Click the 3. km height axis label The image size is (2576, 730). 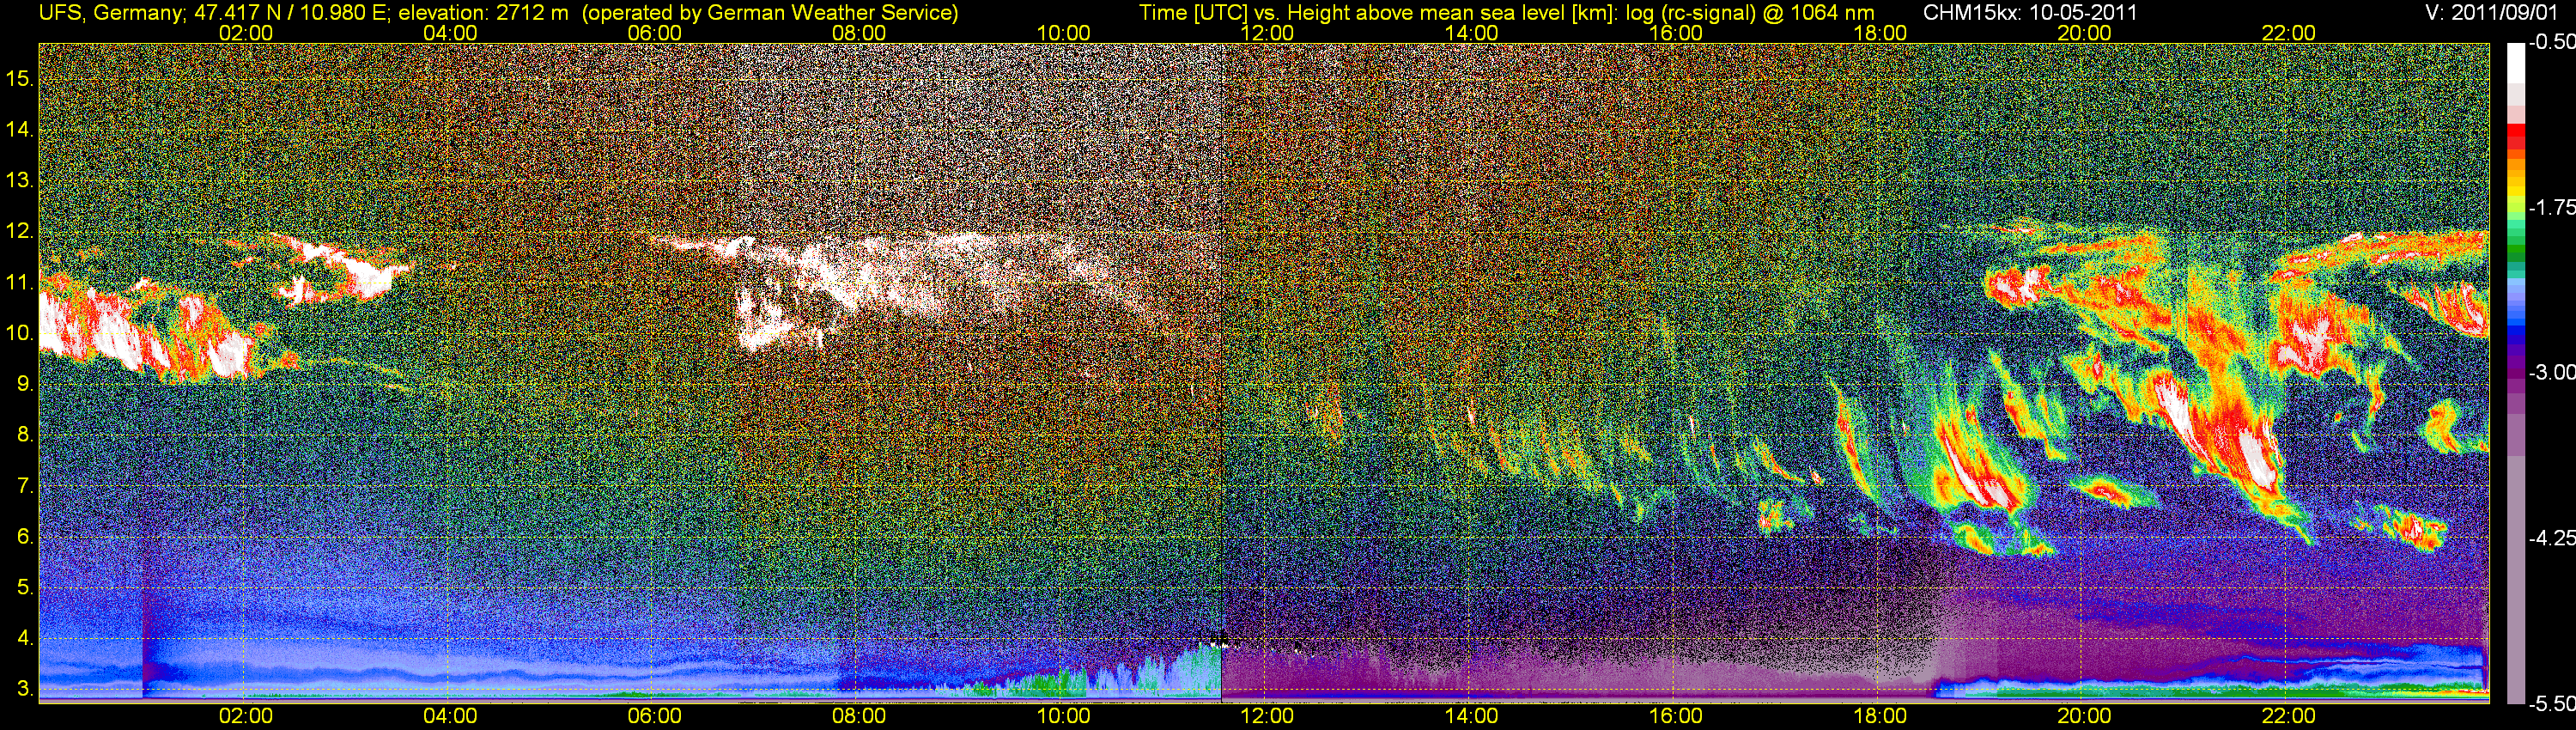point(25,689)
